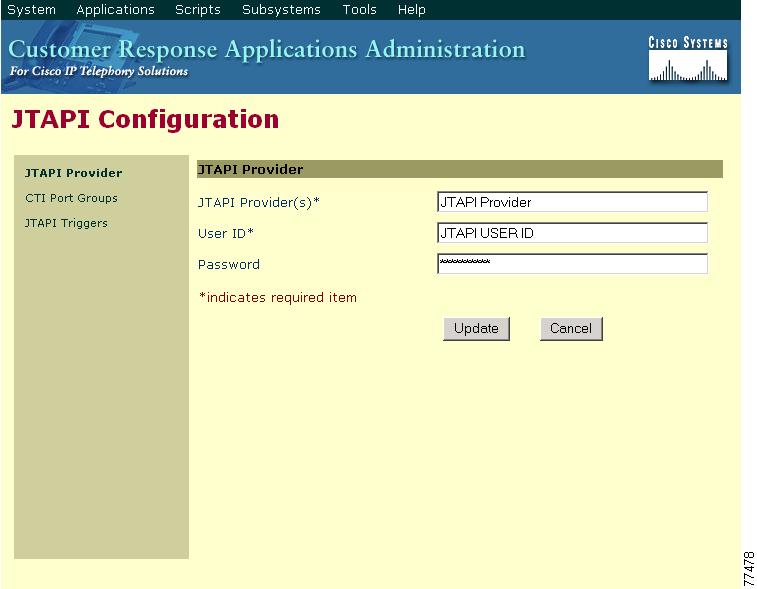Screen dimensions: 757x589
Task: Click the Password input field
Action: click(x=572, y=264)
